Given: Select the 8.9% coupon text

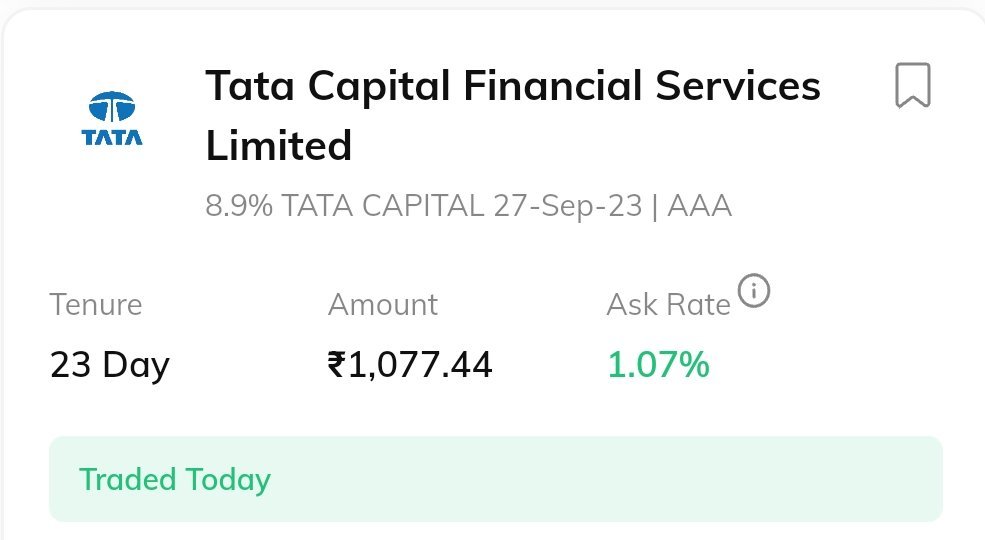Looking at the screenshot, I should click(239, 206).
